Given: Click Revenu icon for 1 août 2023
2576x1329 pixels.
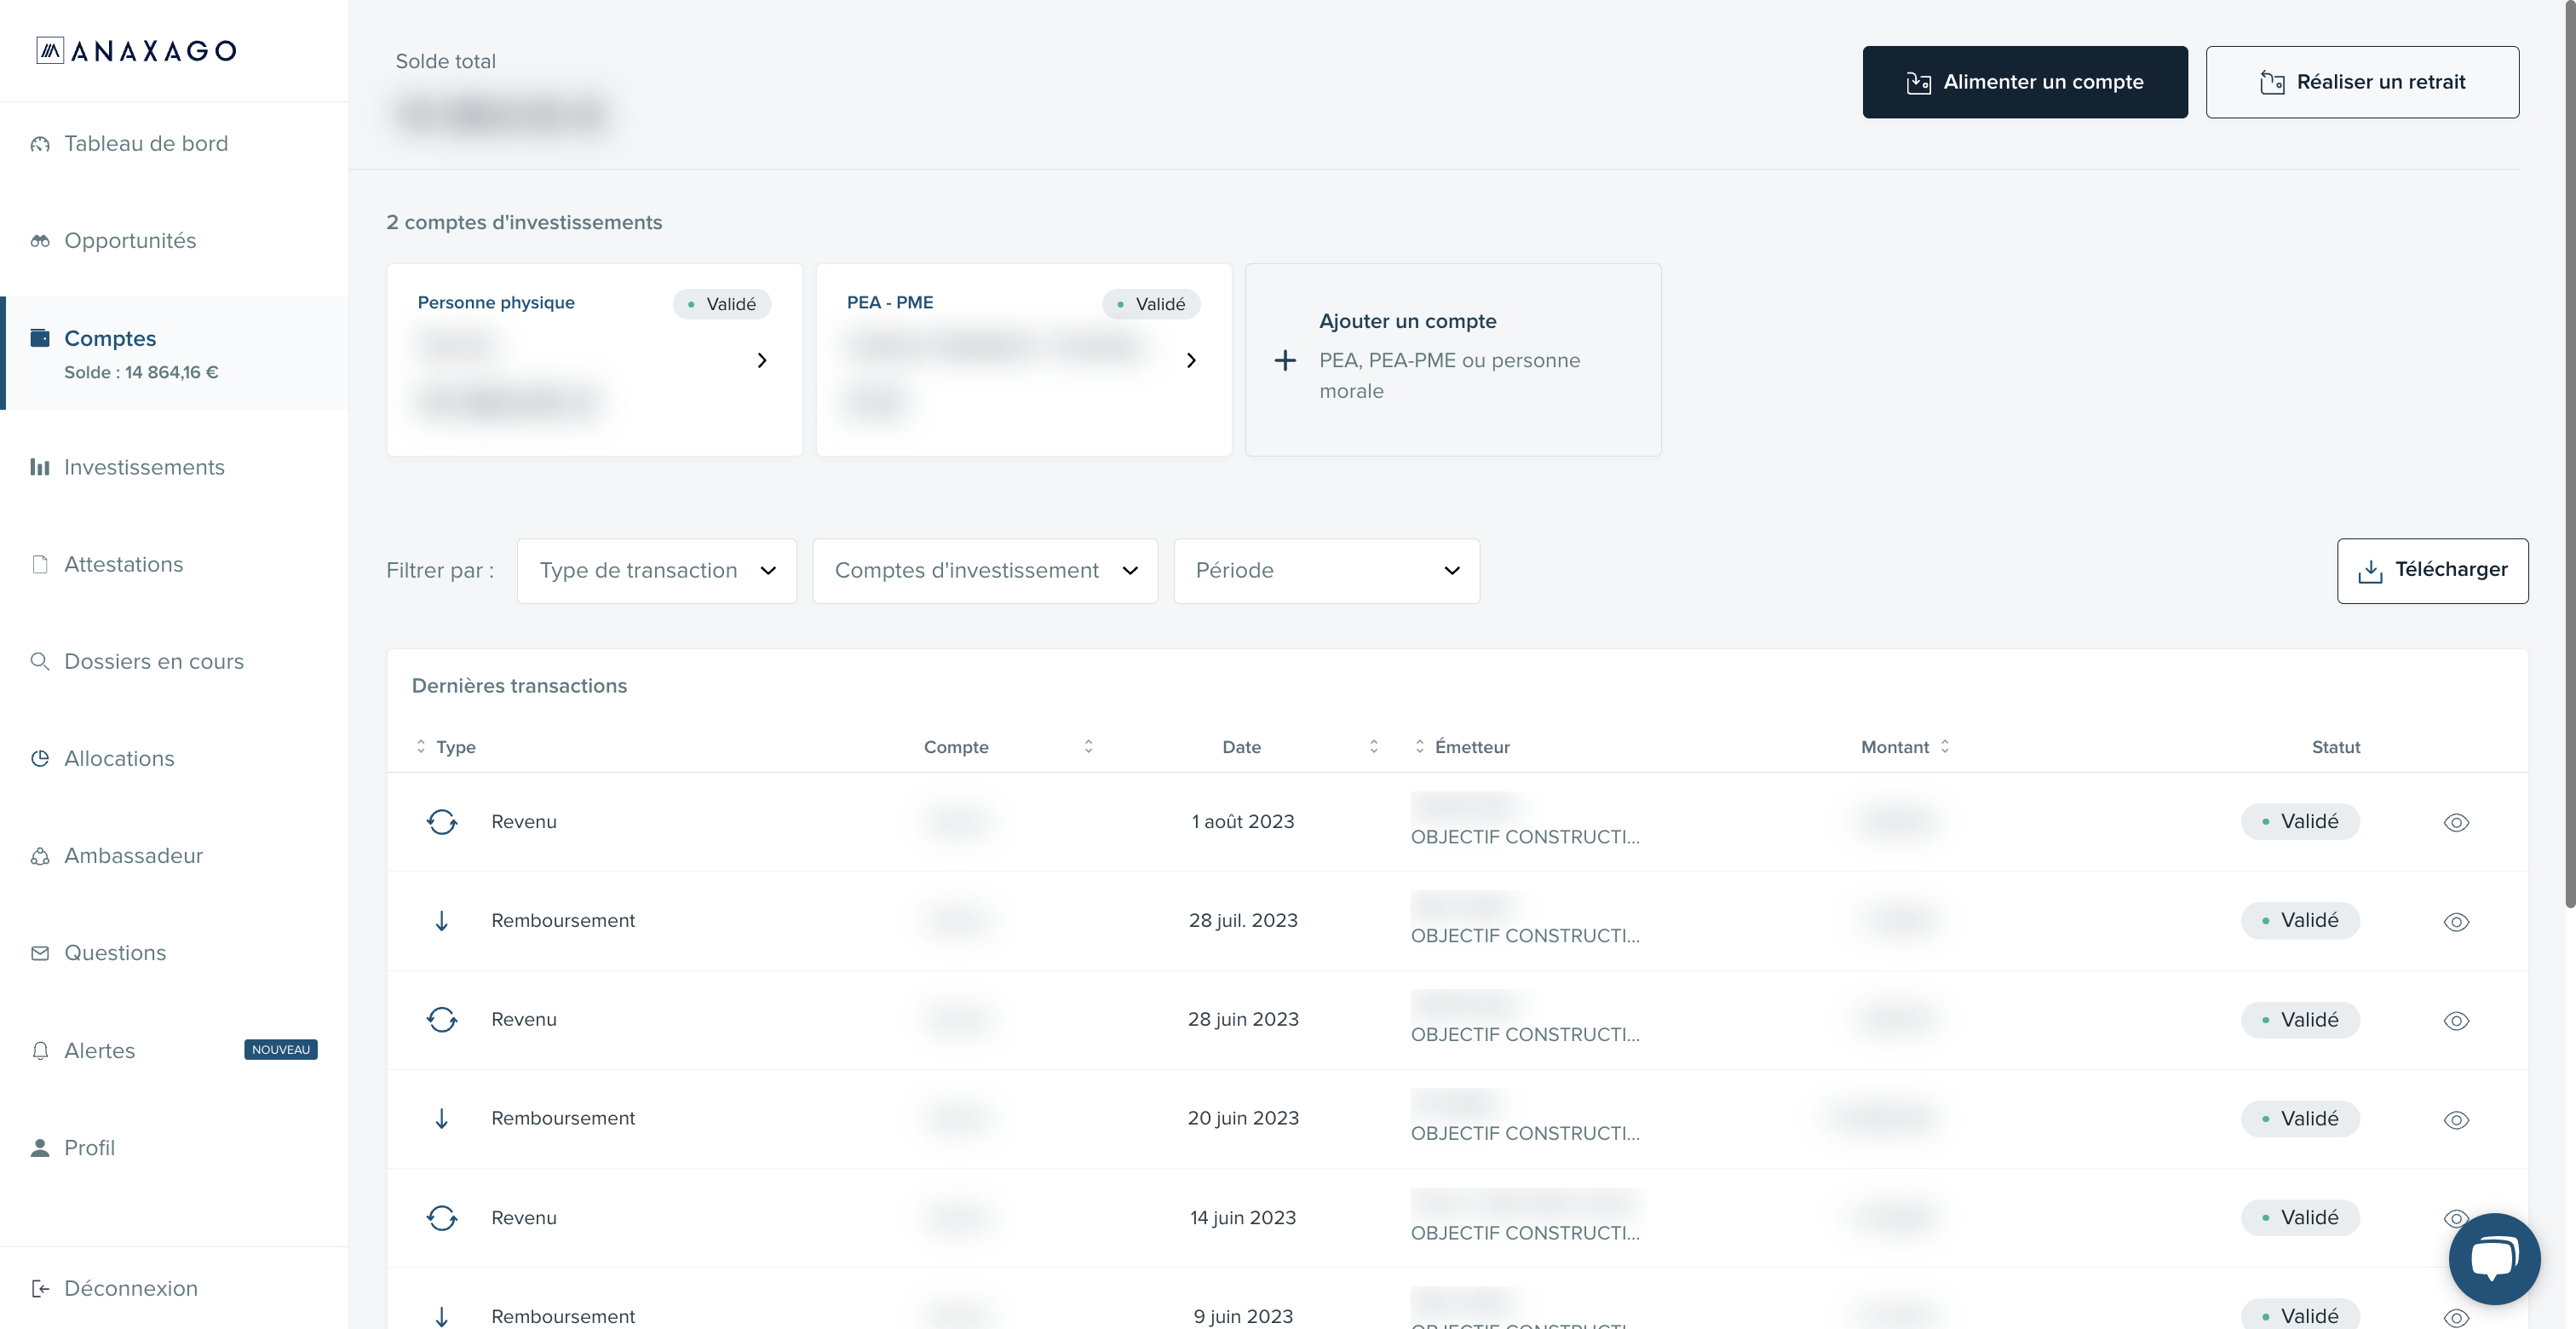Looking at the screenshot, I should point(442,822).
